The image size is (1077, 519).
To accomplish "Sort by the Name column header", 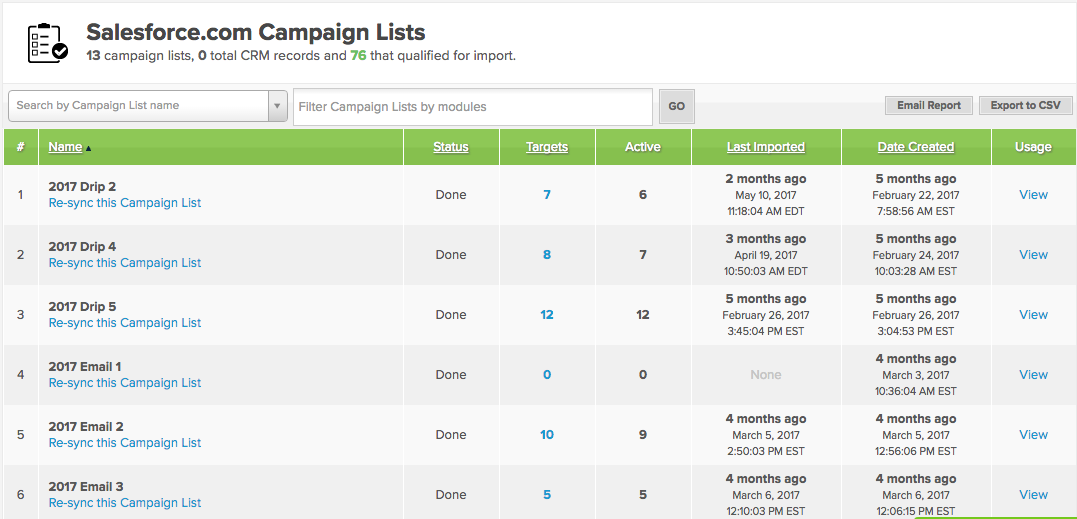I will coord(65,147).
